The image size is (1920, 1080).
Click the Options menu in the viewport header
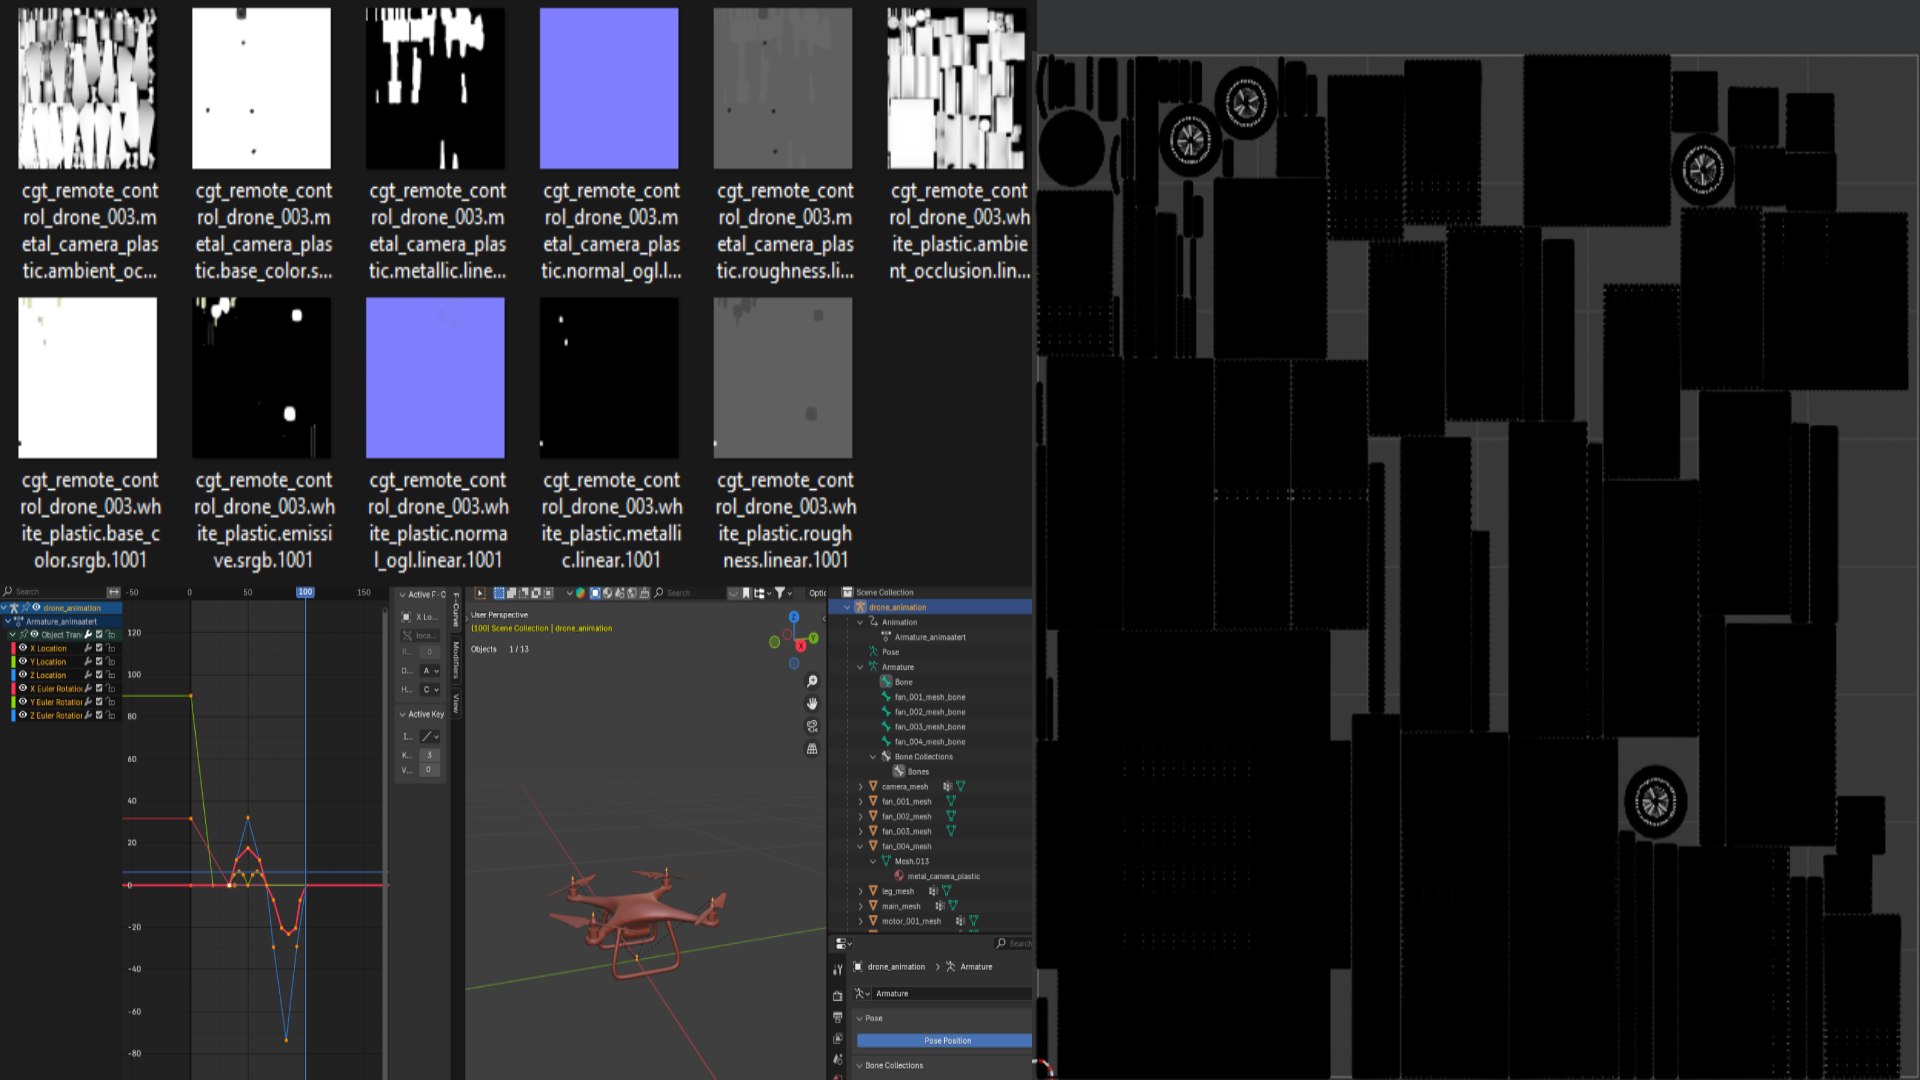point(818,593)
